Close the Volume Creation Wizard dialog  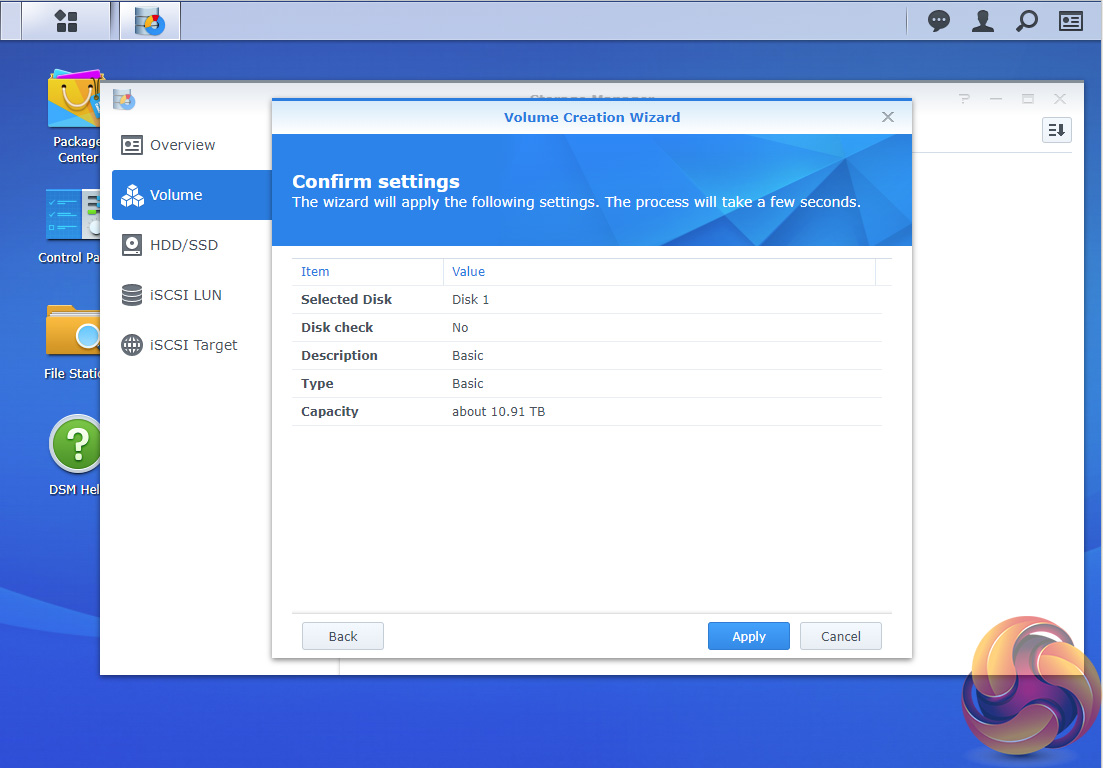click(888, 117)
